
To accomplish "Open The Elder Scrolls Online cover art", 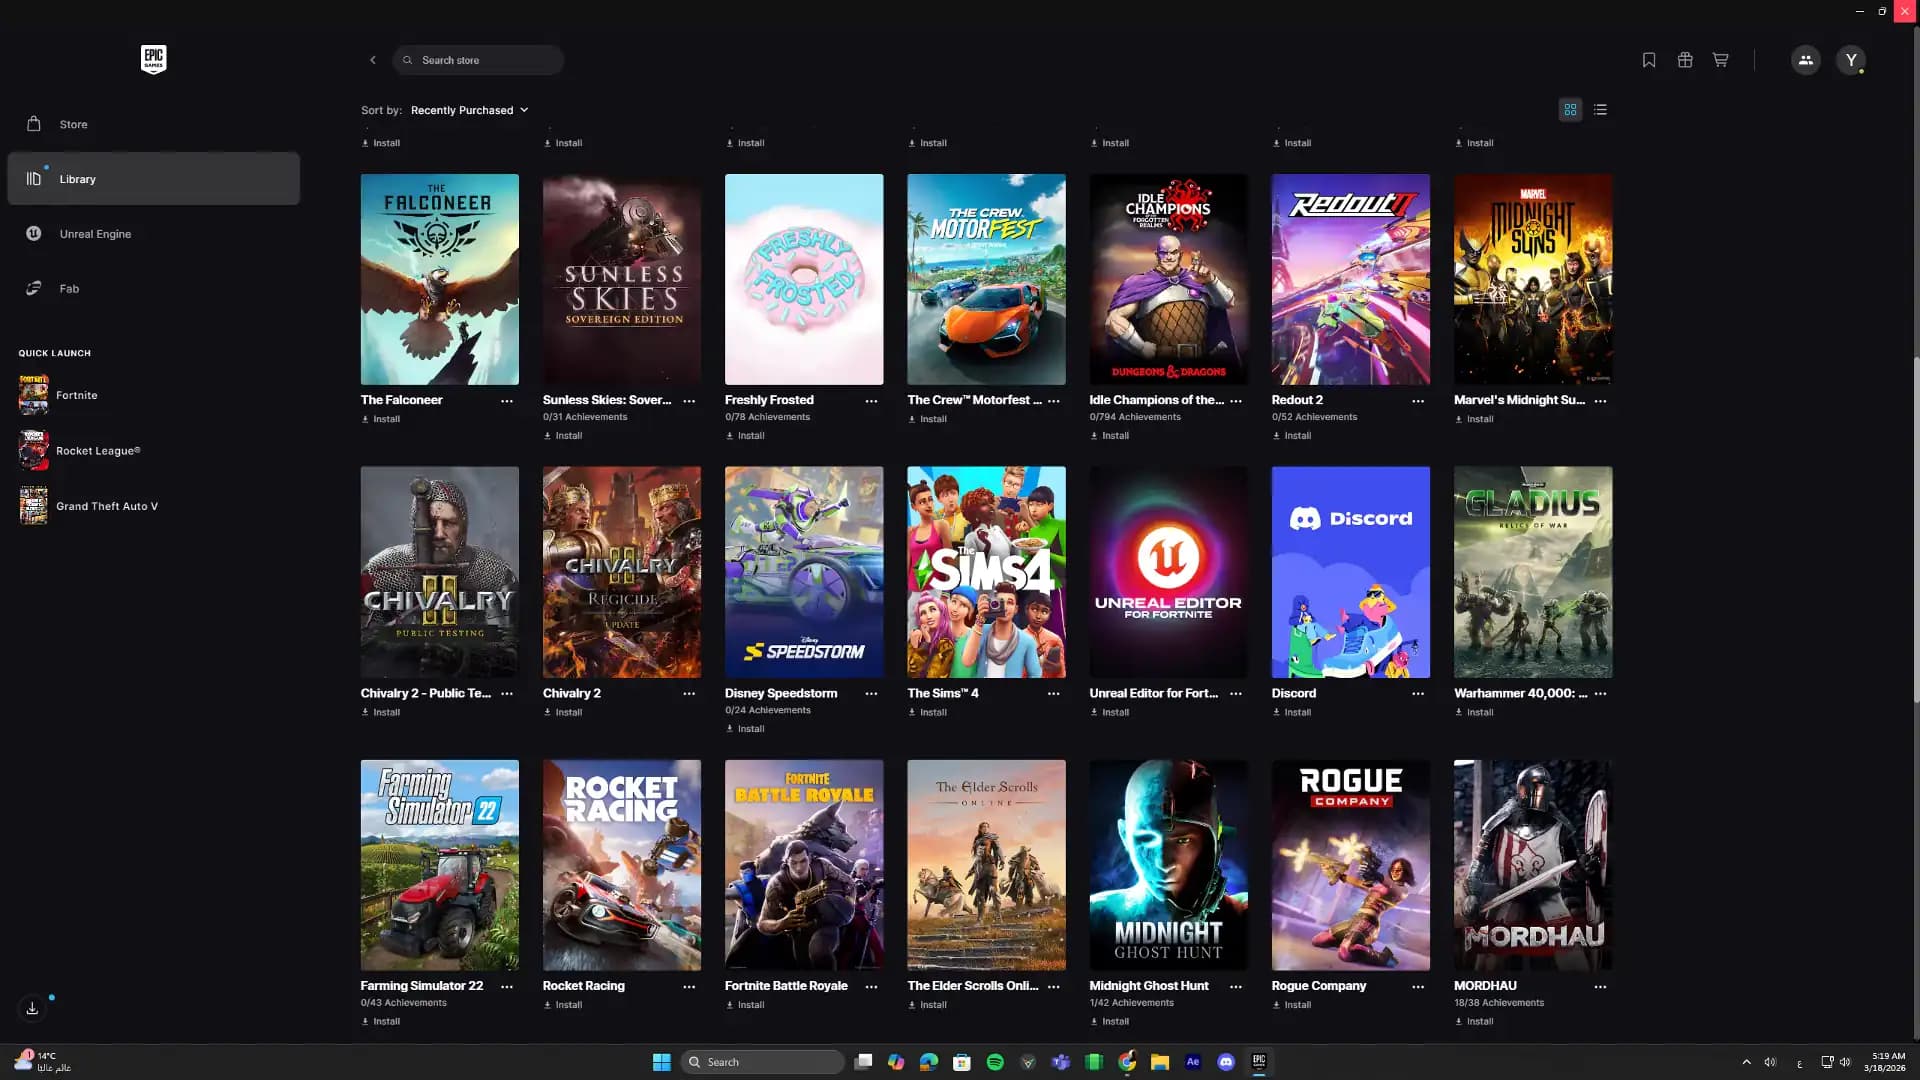I will tap(986, 865).
